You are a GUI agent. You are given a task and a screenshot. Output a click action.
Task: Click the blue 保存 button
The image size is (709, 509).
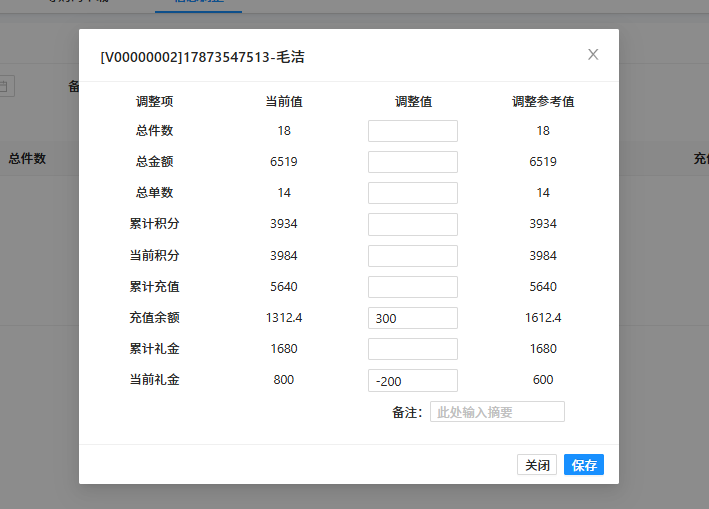(584, 465)
